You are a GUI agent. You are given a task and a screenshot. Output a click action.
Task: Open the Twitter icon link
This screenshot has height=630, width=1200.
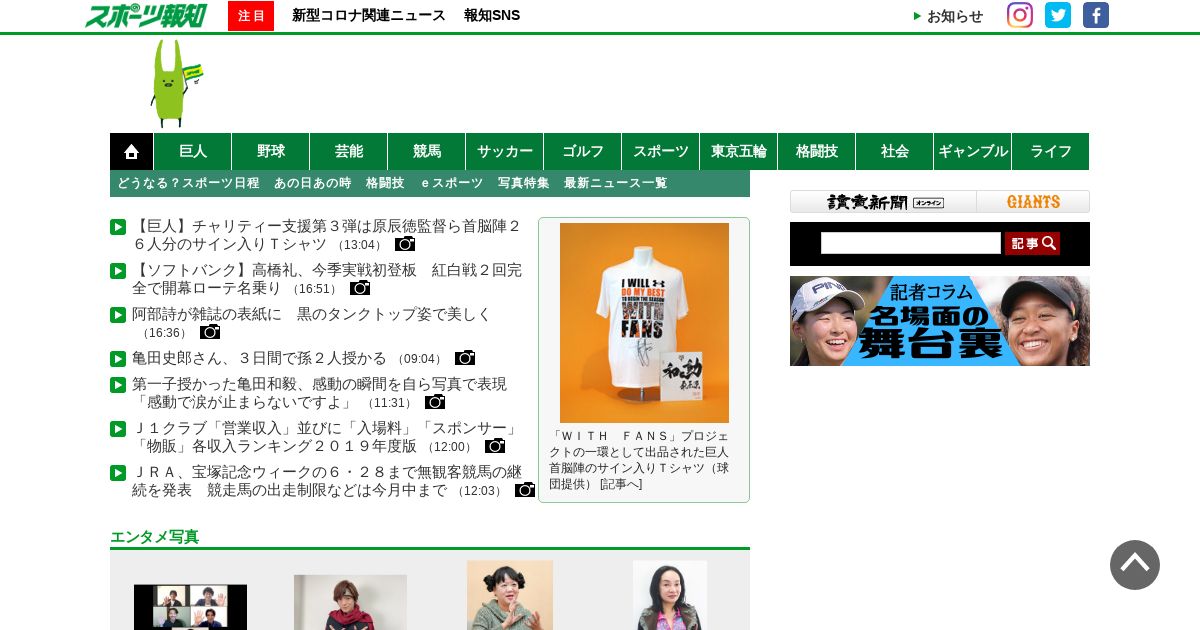pyautogui.click(x=1058, y=15)
